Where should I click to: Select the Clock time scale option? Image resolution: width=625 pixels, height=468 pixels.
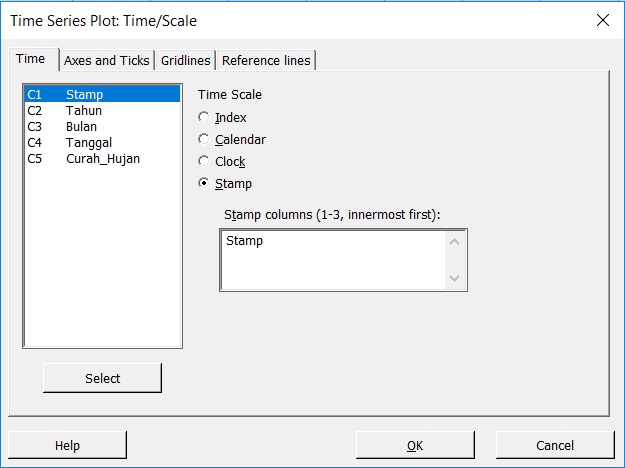[205, 162]
